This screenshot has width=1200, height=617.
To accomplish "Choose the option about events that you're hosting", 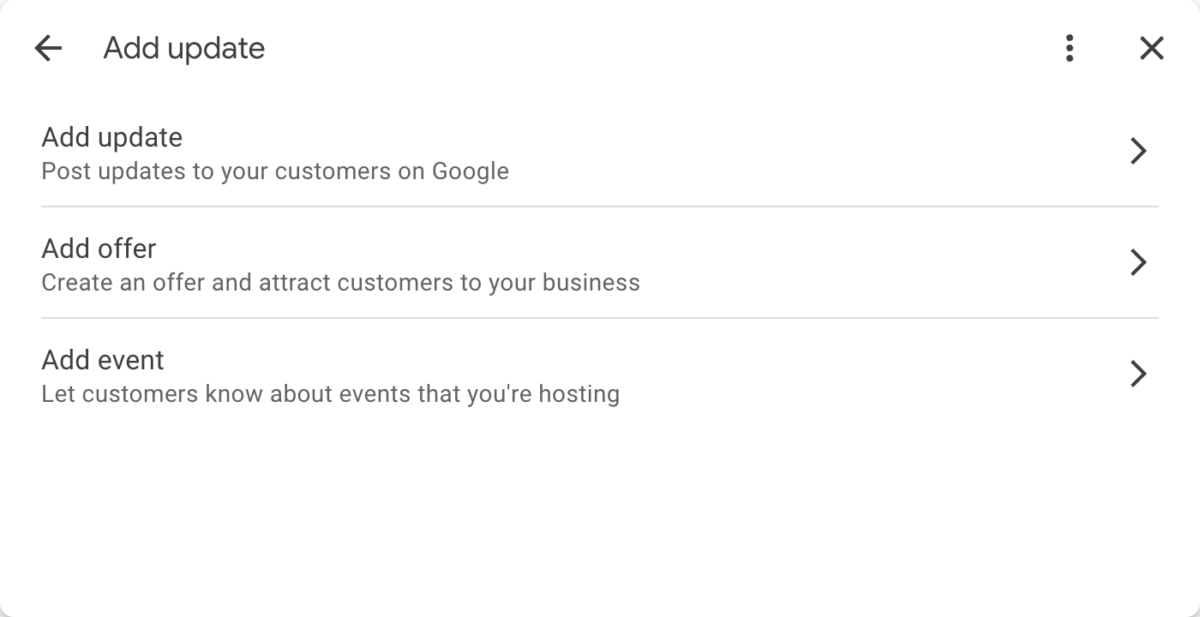I will (600, 375).
